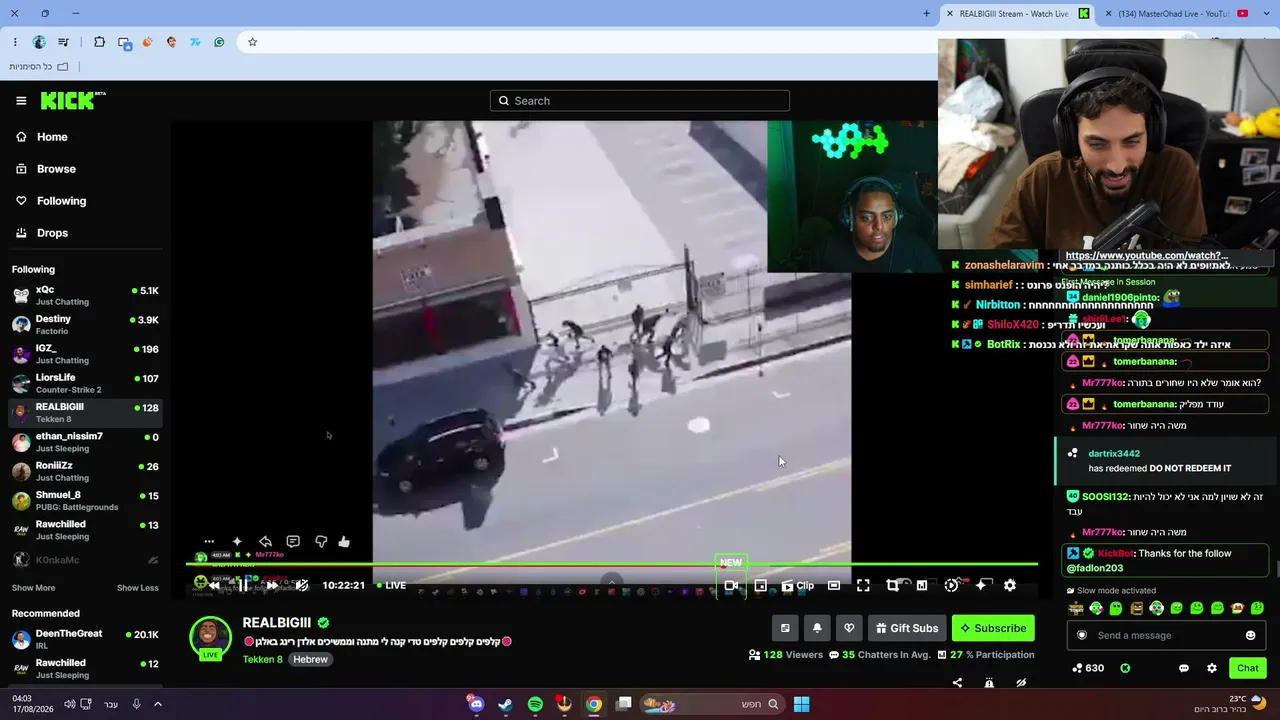Click the YouTube watch link in chat overlay
The height and width of the screenshot is (720, 1280).
(1146, 256)
